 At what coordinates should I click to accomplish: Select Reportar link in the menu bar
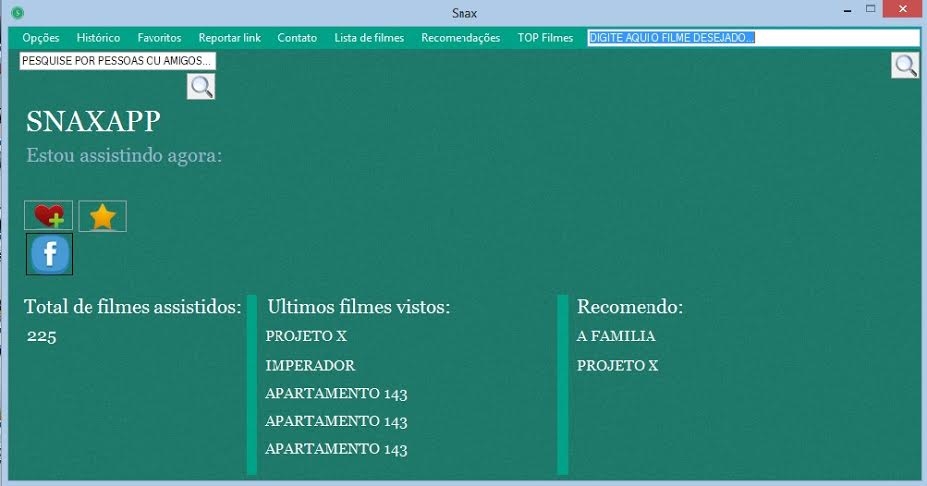(x=229, y=38)
